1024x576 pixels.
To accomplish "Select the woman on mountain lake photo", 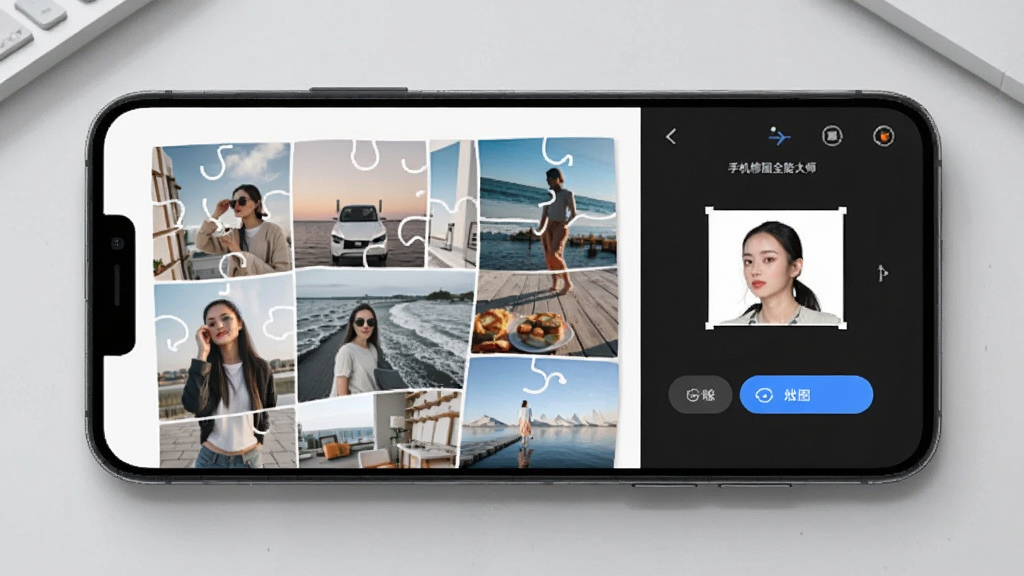I will click(539, 413).
